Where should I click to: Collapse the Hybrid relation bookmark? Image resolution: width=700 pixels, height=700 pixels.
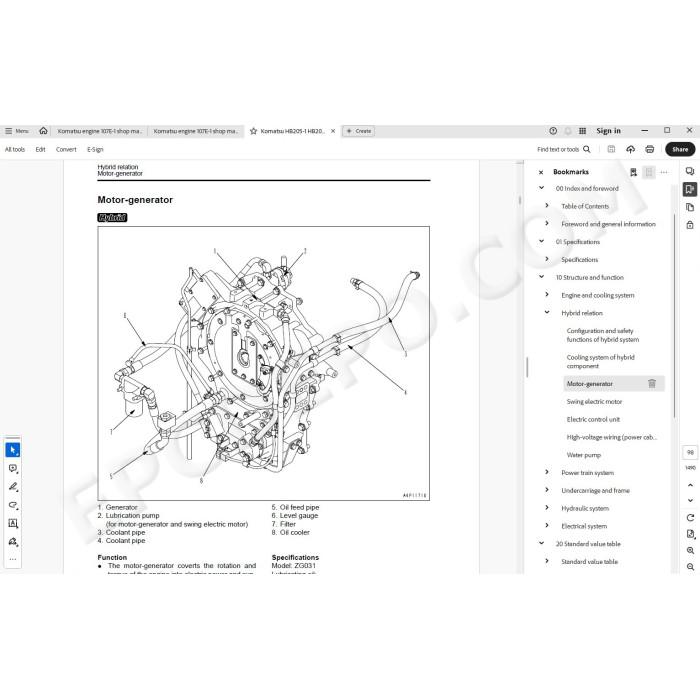pos(547,312)
